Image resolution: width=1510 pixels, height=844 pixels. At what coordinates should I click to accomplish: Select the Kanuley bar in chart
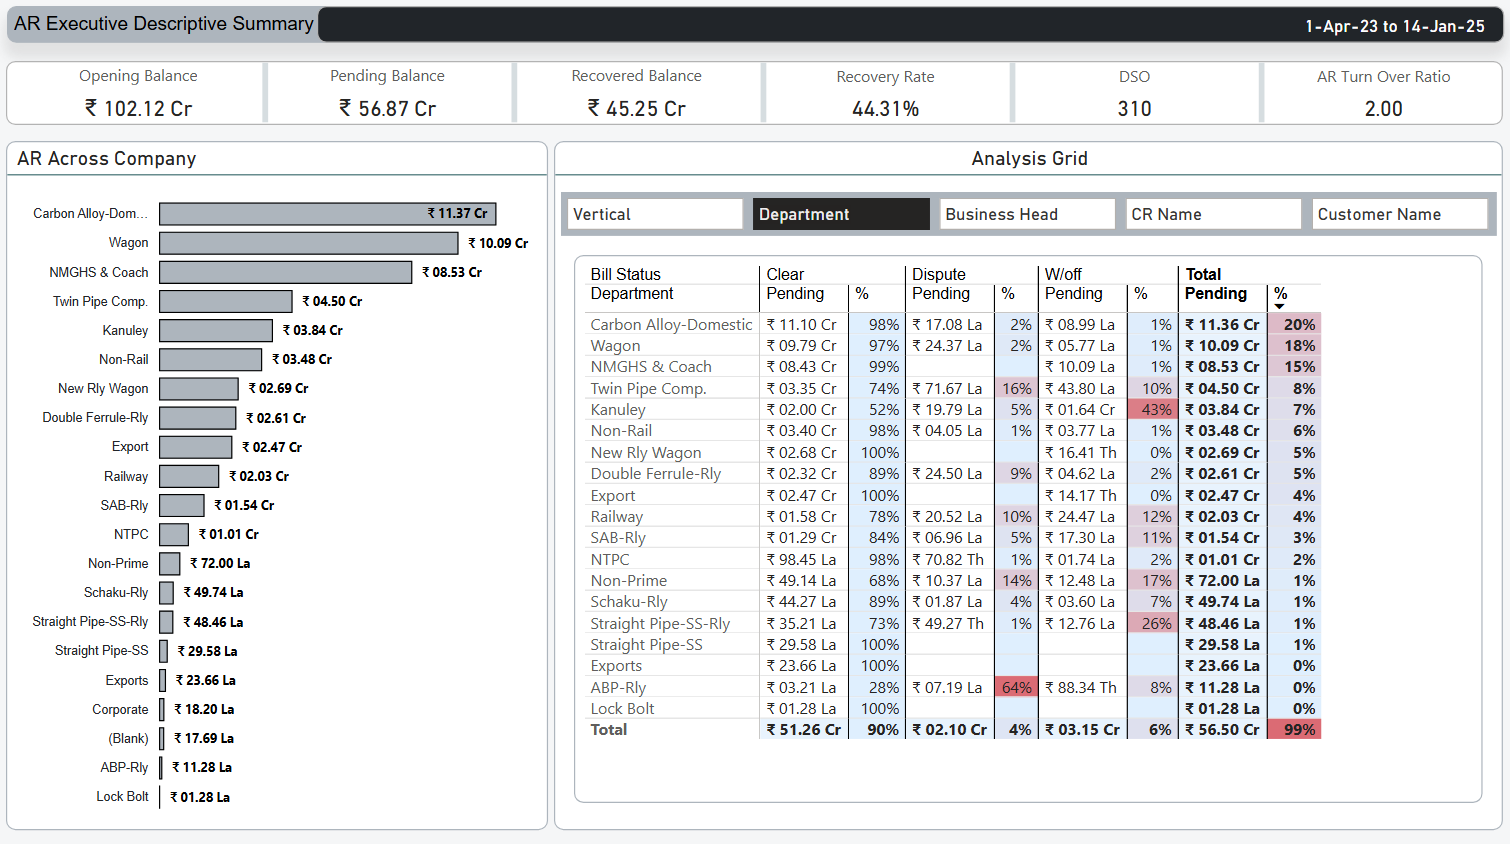coord(216,330)
